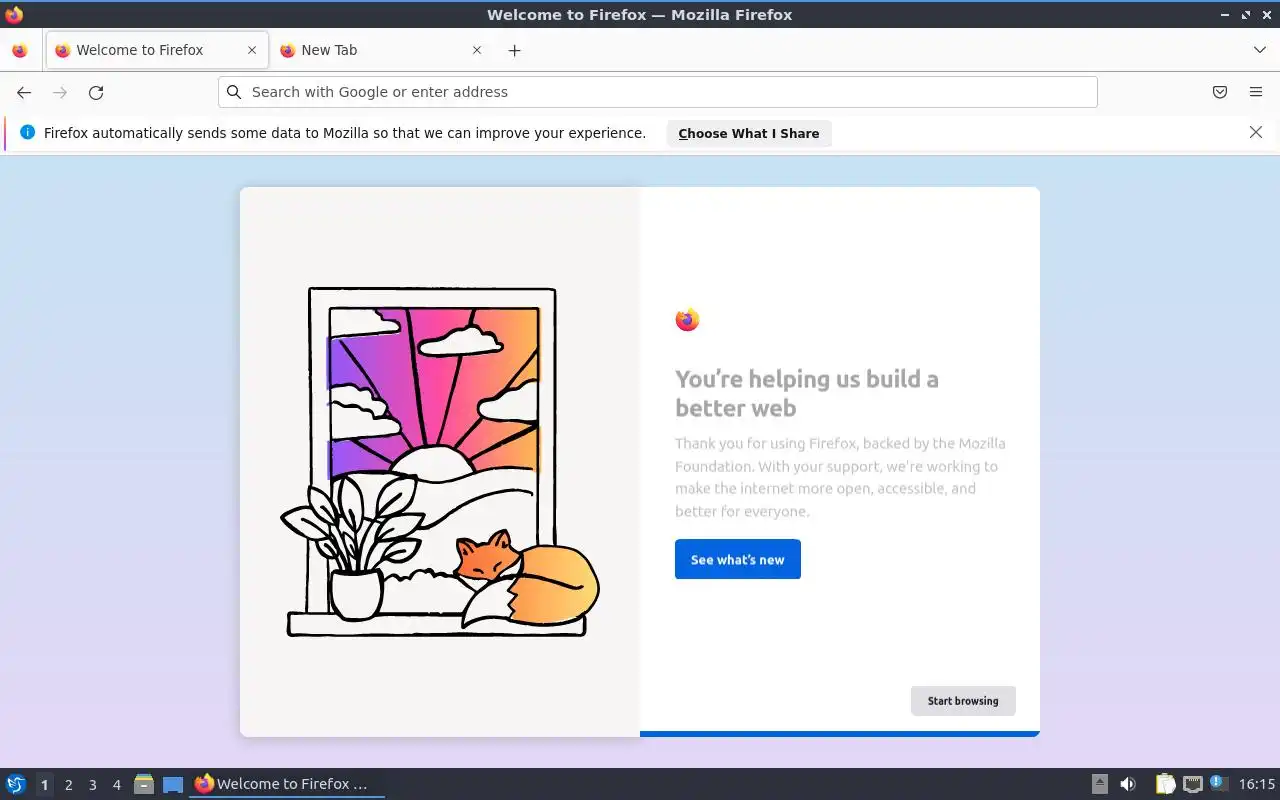
Task: Open the network connection tray icon
Action: click(x=1192, y=784)
